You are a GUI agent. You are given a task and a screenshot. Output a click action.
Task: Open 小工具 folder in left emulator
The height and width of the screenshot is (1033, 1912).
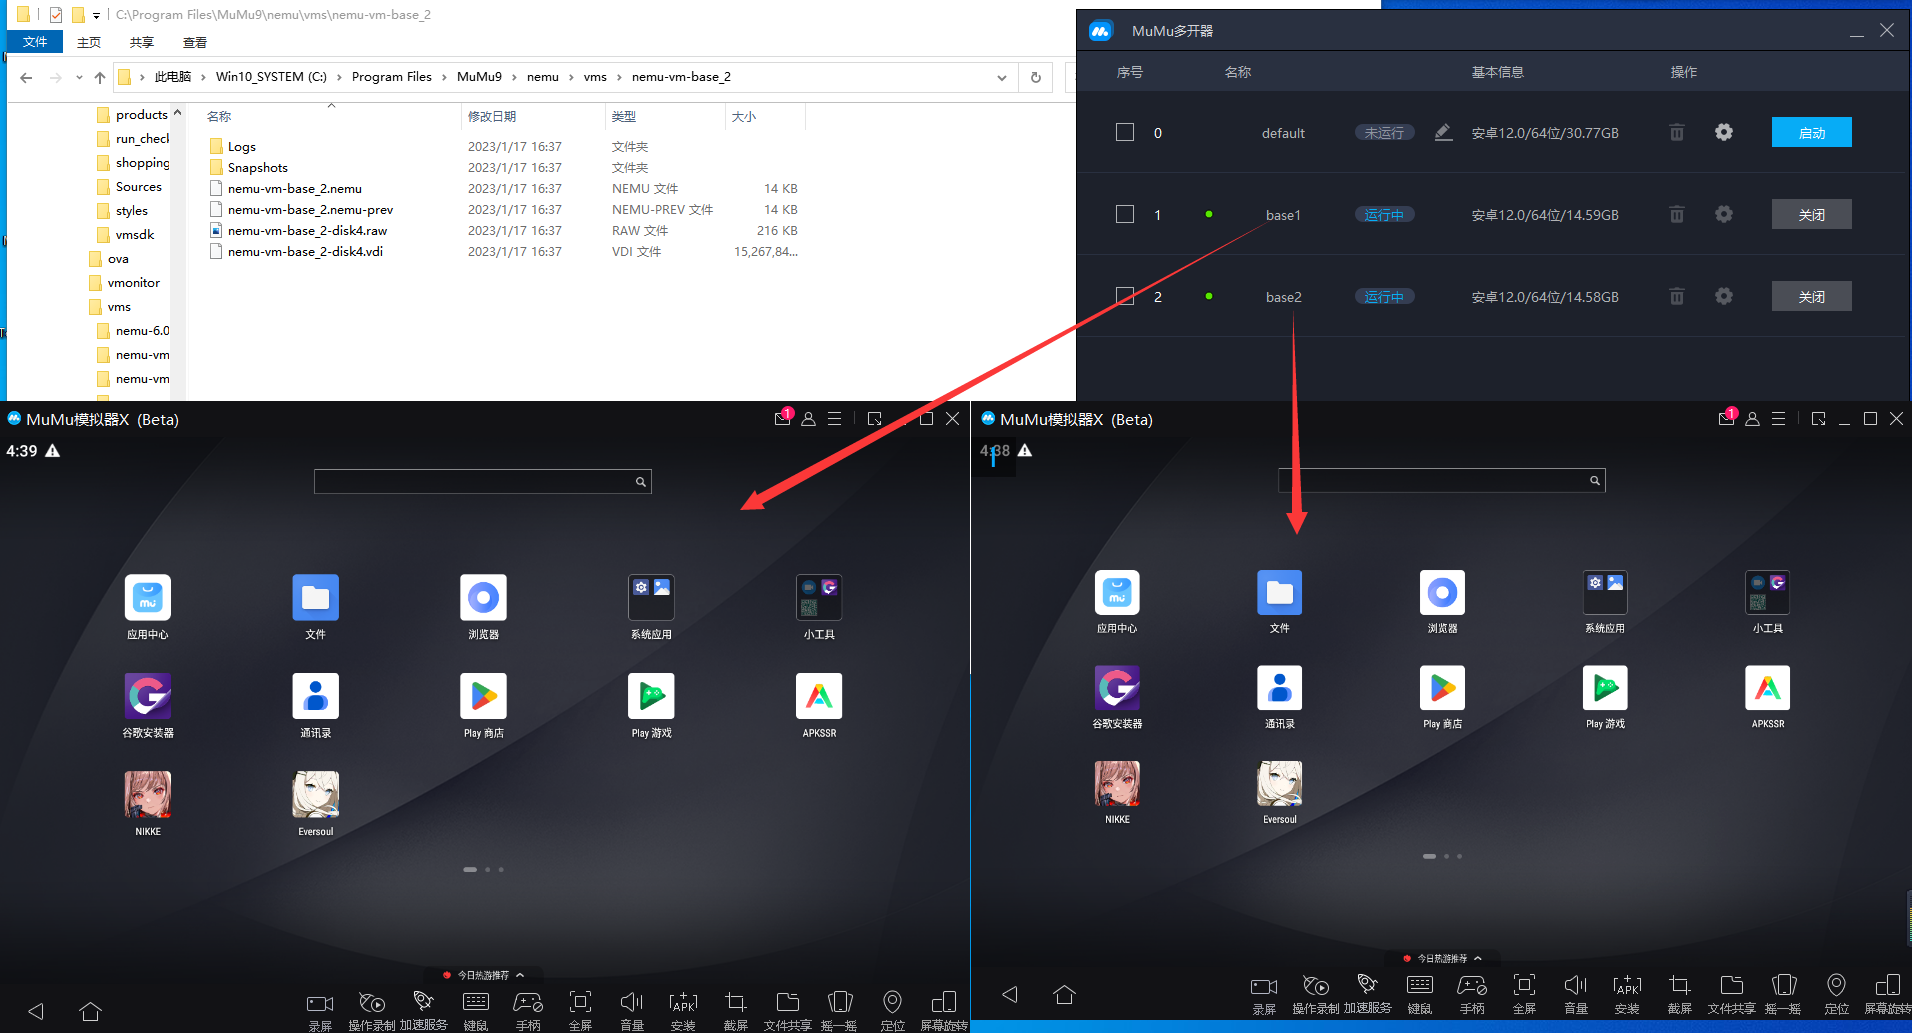tap(819, 598)
